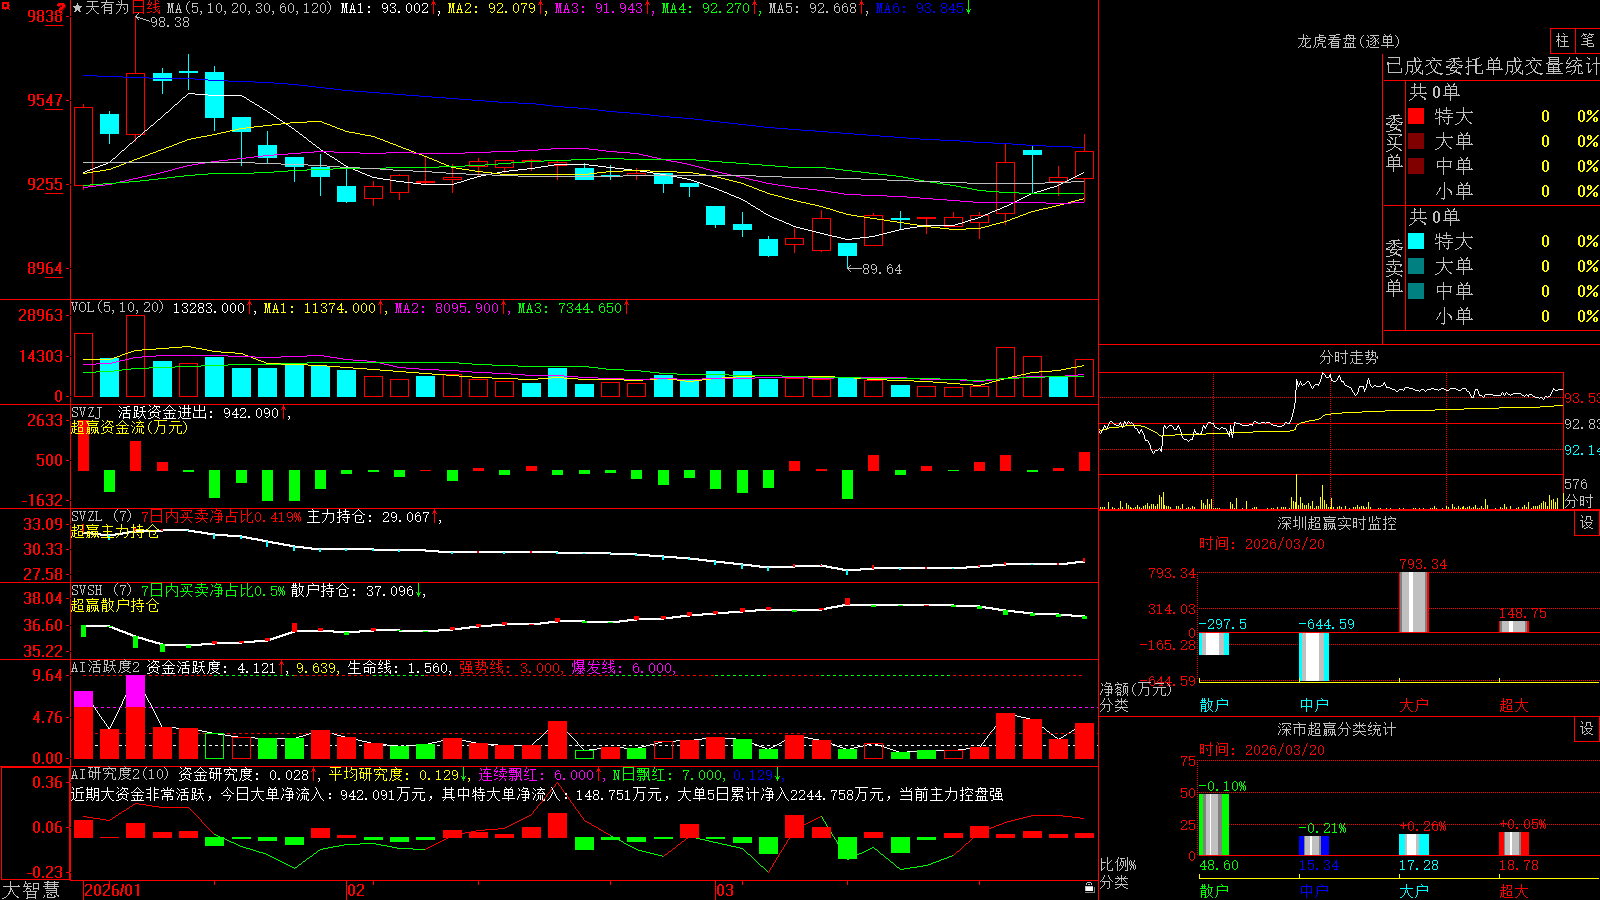The image size is (1600, 900).
Task: Select the 日线 period label
Action: click(146, 8)
